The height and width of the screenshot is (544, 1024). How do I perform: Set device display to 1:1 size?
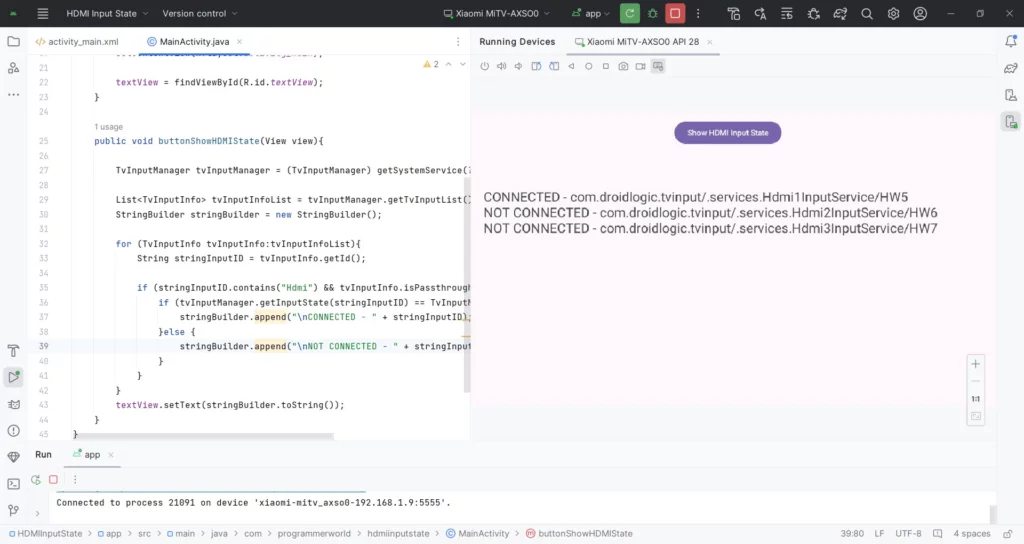[976, 398]
